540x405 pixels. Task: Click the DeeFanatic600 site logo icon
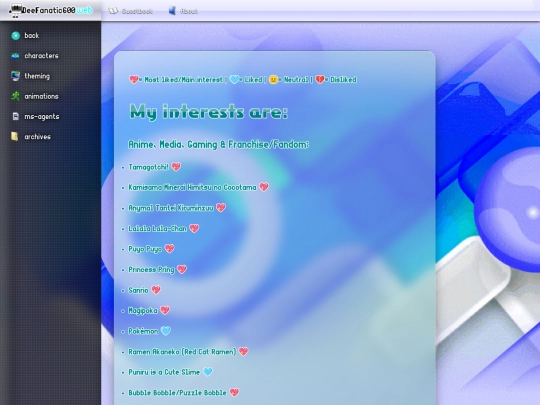tap(15, 10)
